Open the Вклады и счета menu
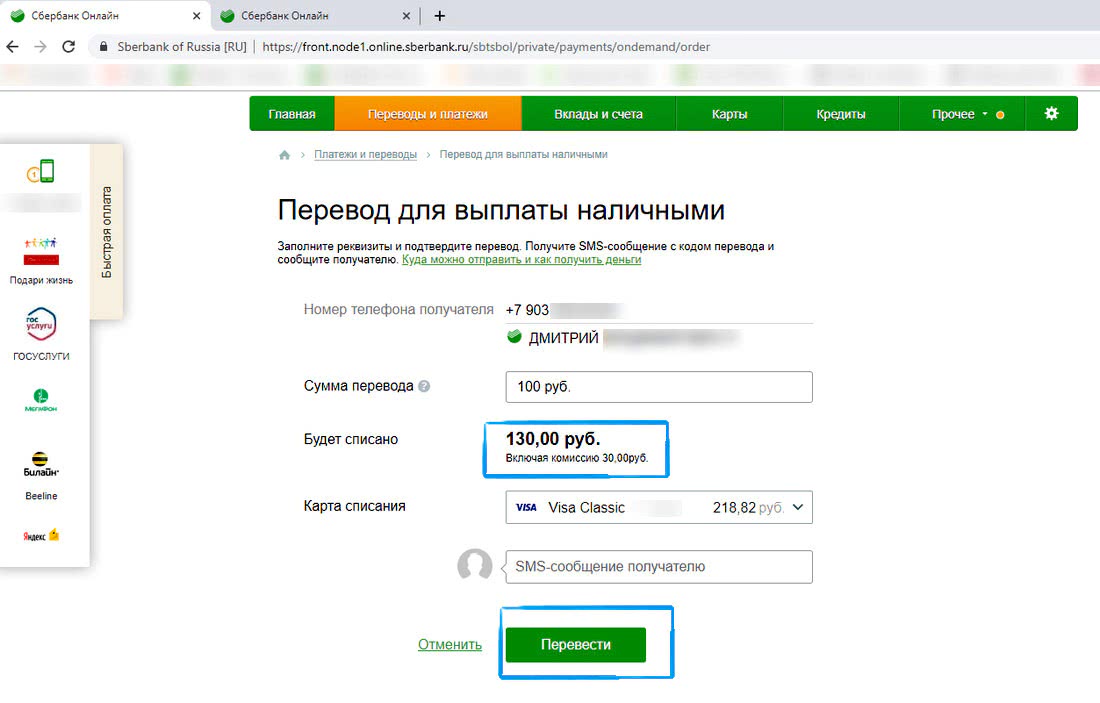 pyautogui.click(x=598, y=114)
